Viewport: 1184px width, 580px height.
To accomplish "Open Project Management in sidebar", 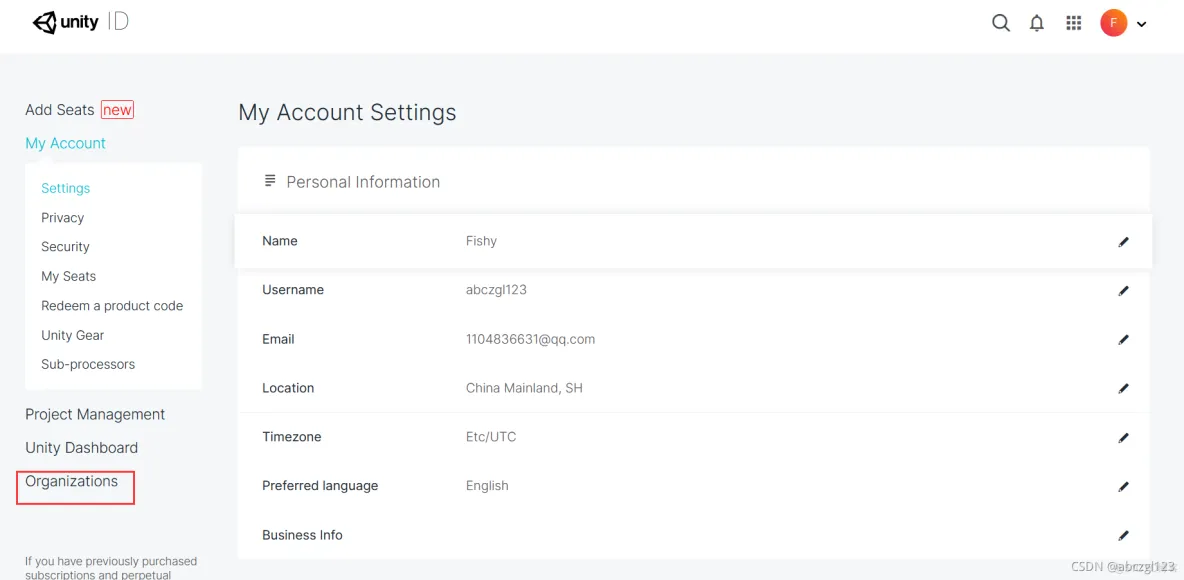I will pyautogui.click(x=95, y=415).
